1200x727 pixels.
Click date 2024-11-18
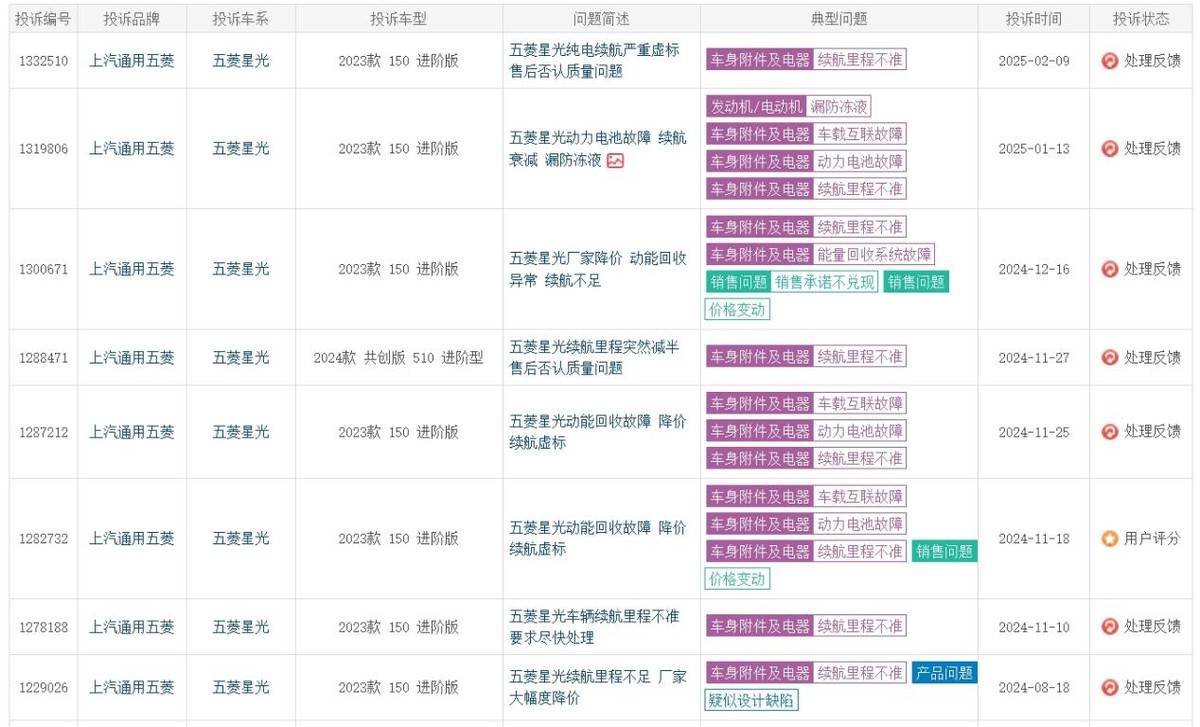tap(1034, 538)
